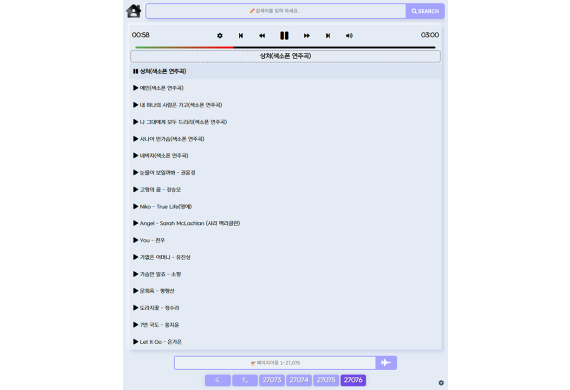Click the dashed now-playing title box
The image size is (570, 390).
[285, 56]
